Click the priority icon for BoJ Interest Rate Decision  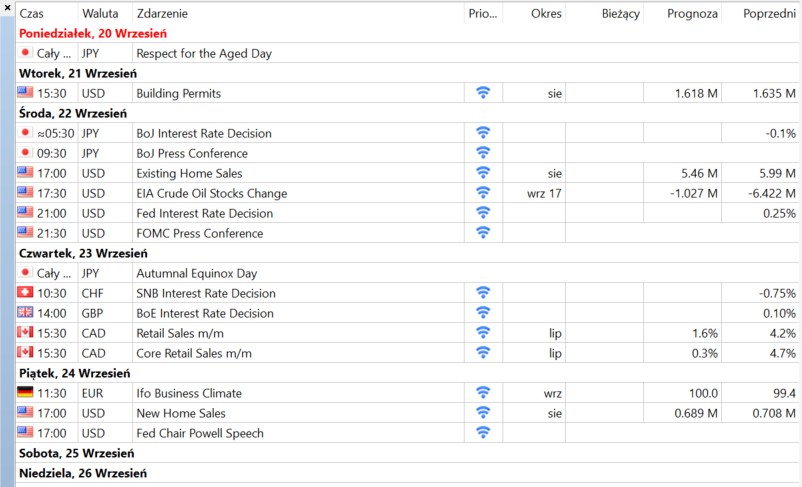(483, 132)
